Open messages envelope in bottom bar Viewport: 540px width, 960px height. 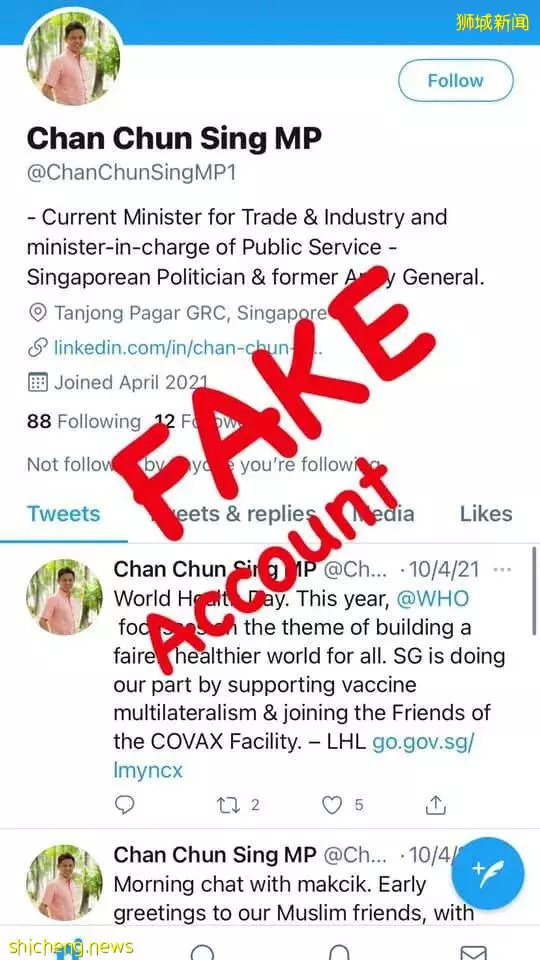click(473, 952)
